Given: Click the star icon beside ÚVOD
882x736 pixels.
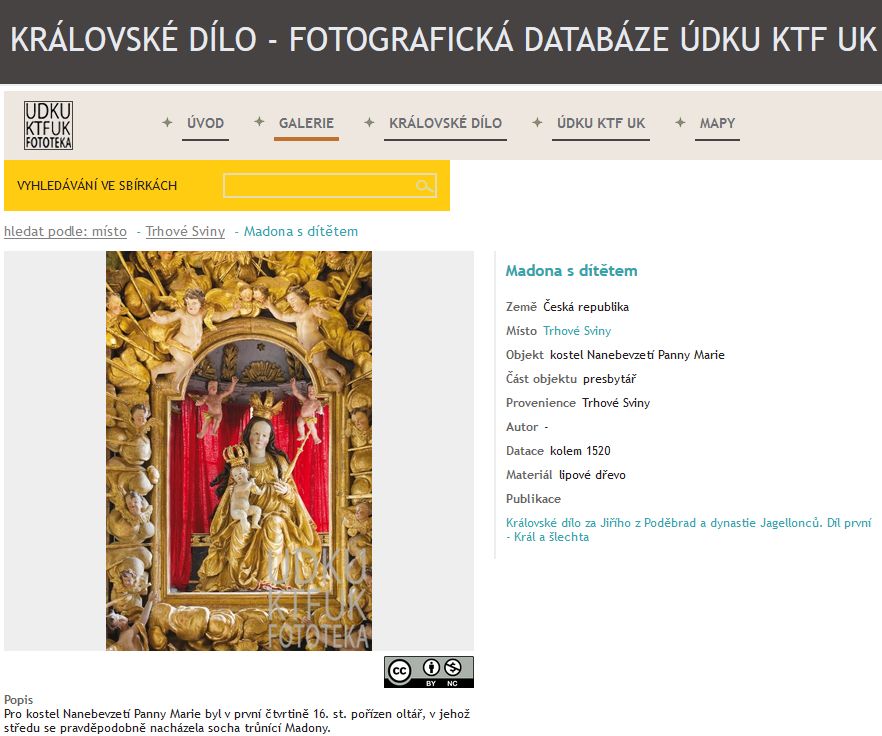Looking at the screenshot, I should 167,122.
